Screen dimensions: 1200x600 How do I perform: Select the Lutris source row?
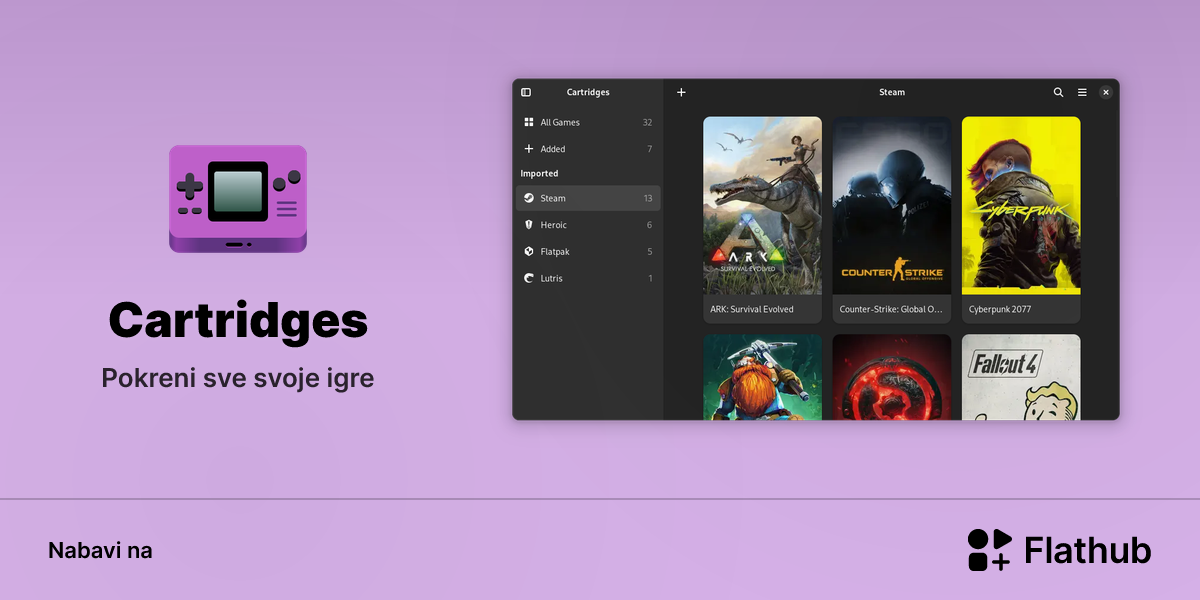pos(588,278)
